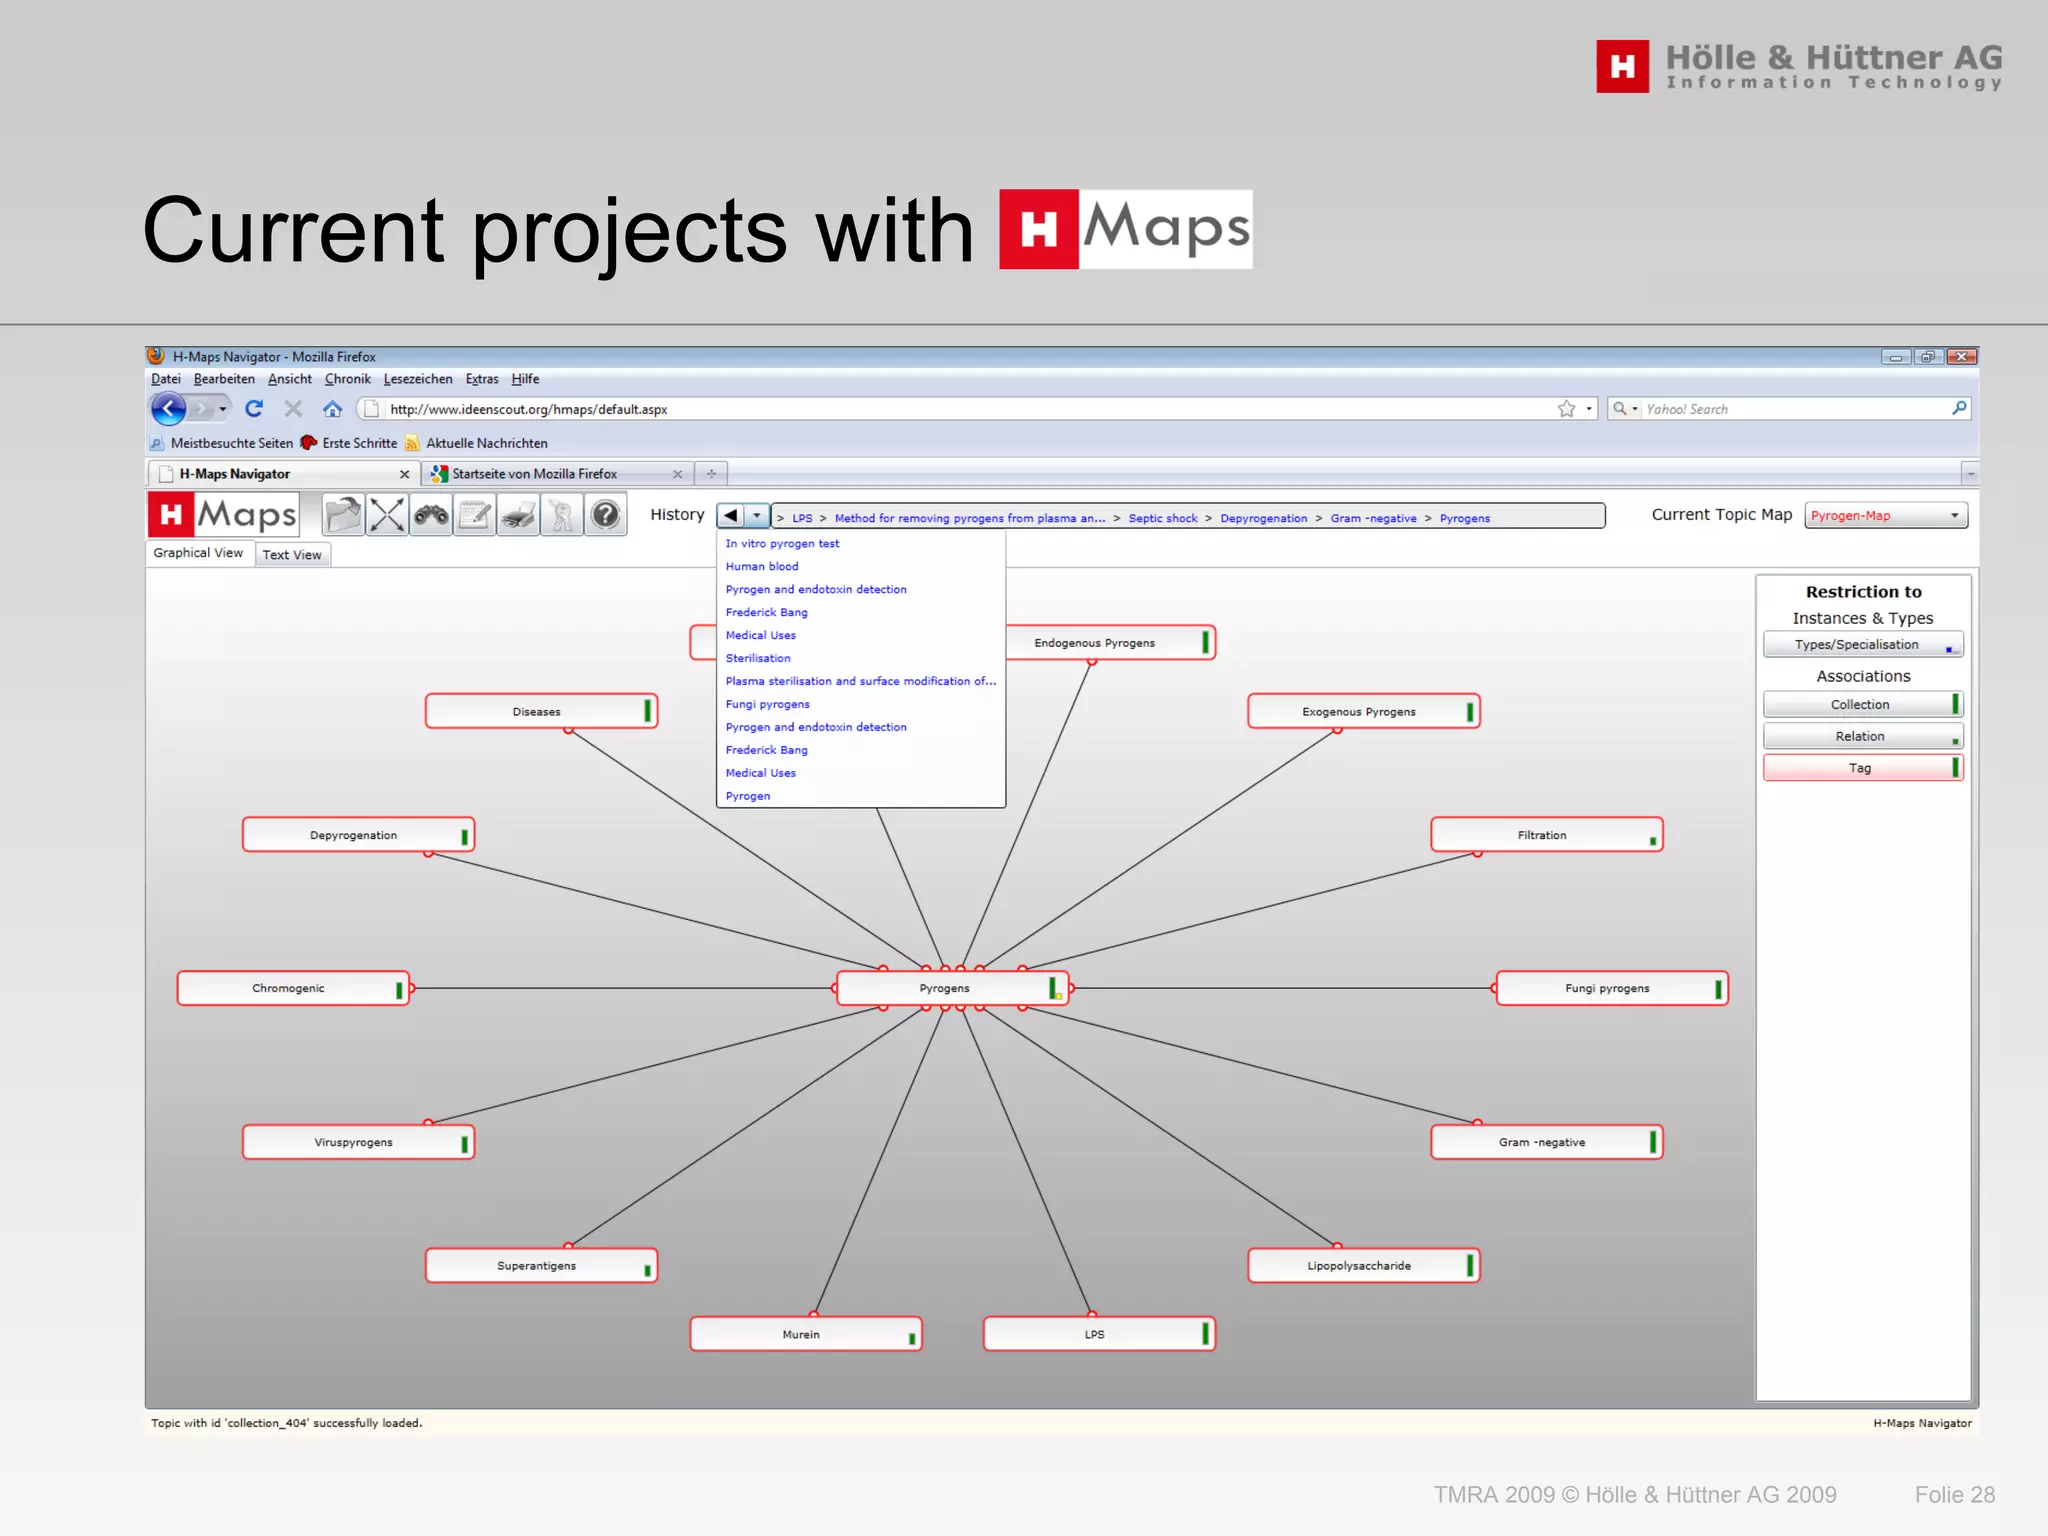Select Fungi pyrogens in history list

click(x=767, y=705)
